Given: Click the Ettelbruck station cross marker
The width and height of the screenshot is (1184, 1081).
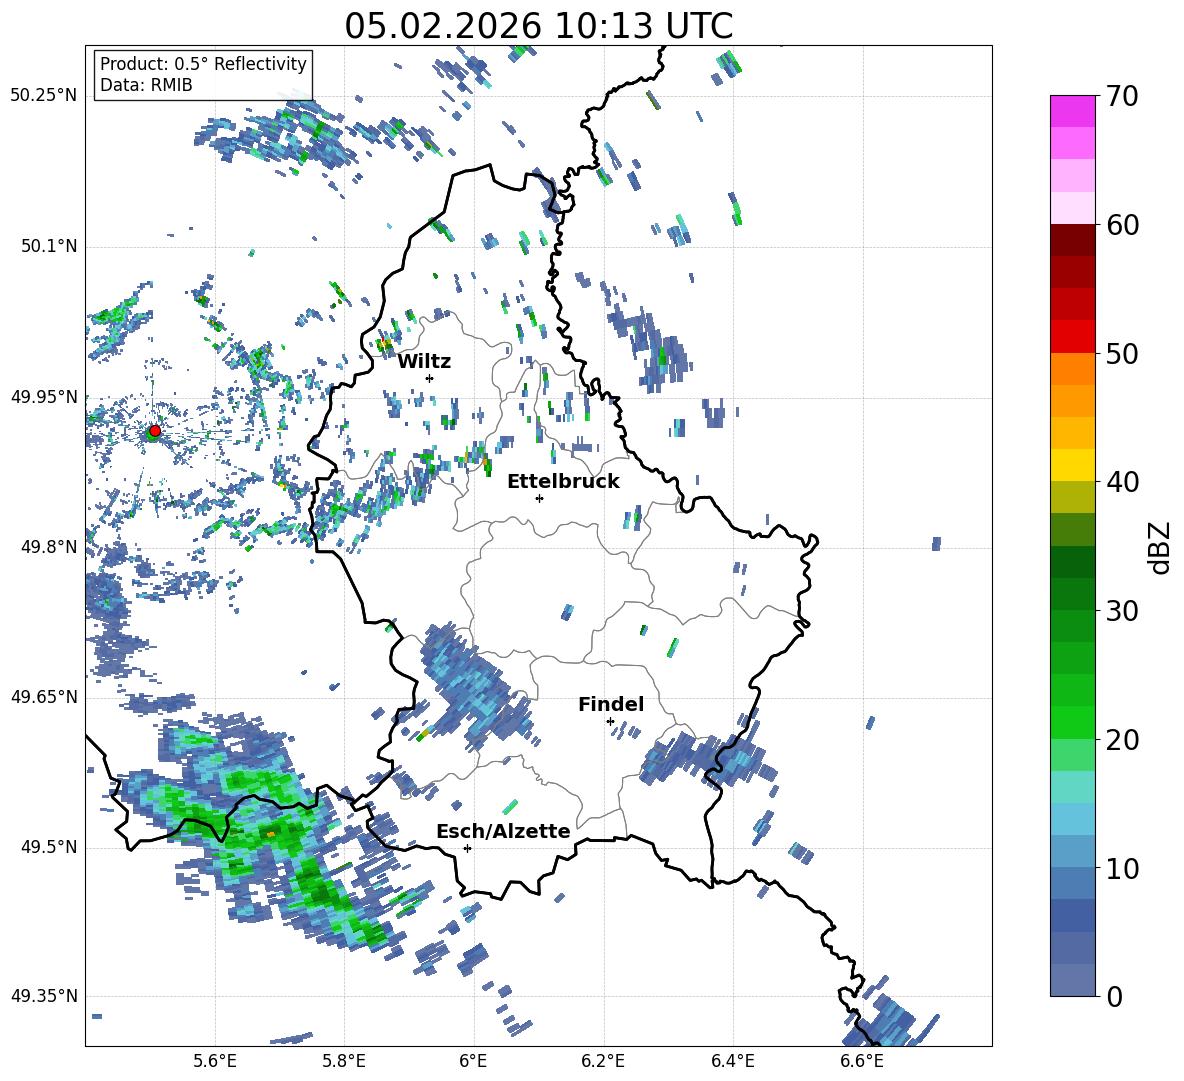Looking at the screenshot, I should click(539, 498).
